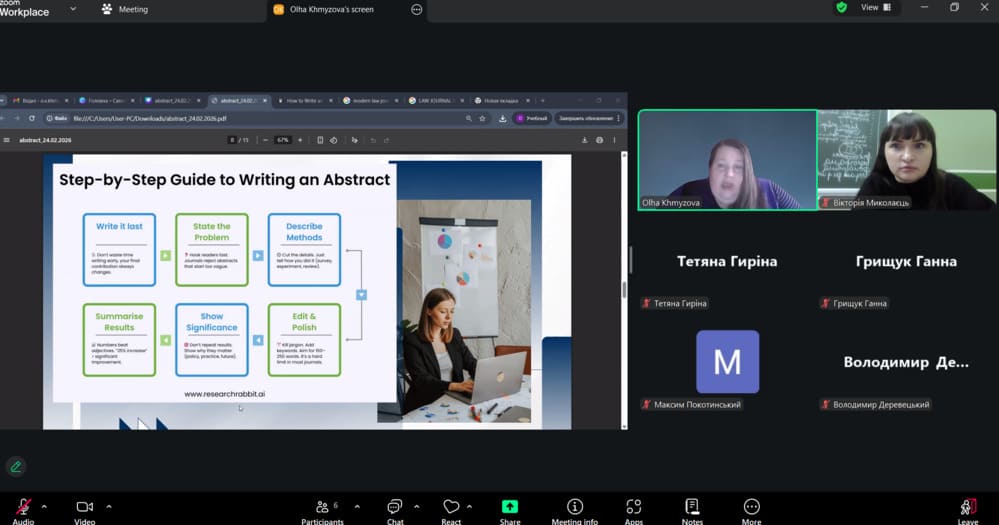
Task: Open the Zoom Workplace dropdown chevron
Action: [73, 9]
